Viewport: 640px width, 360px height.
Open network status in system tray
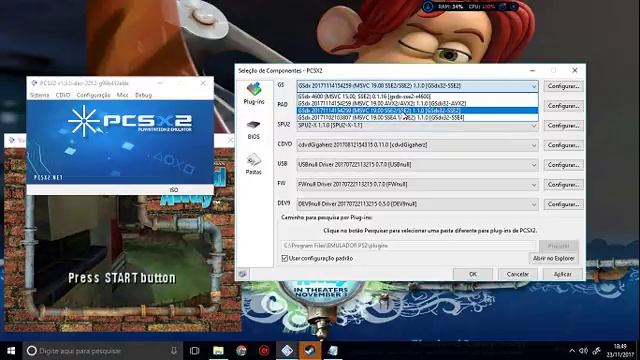click(x=596, y=351)
